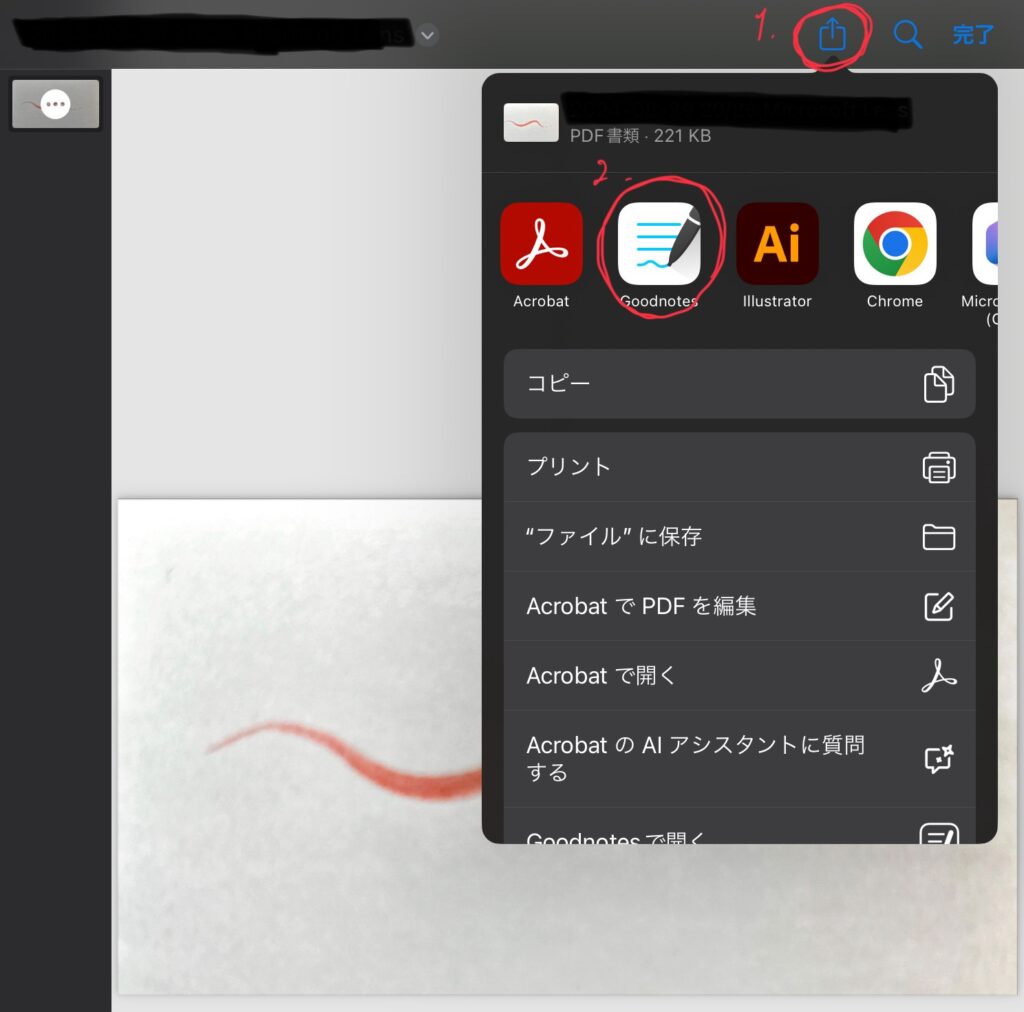
Task: Share the PDF to Acrobat app
Action: click(x=541, y=244)
